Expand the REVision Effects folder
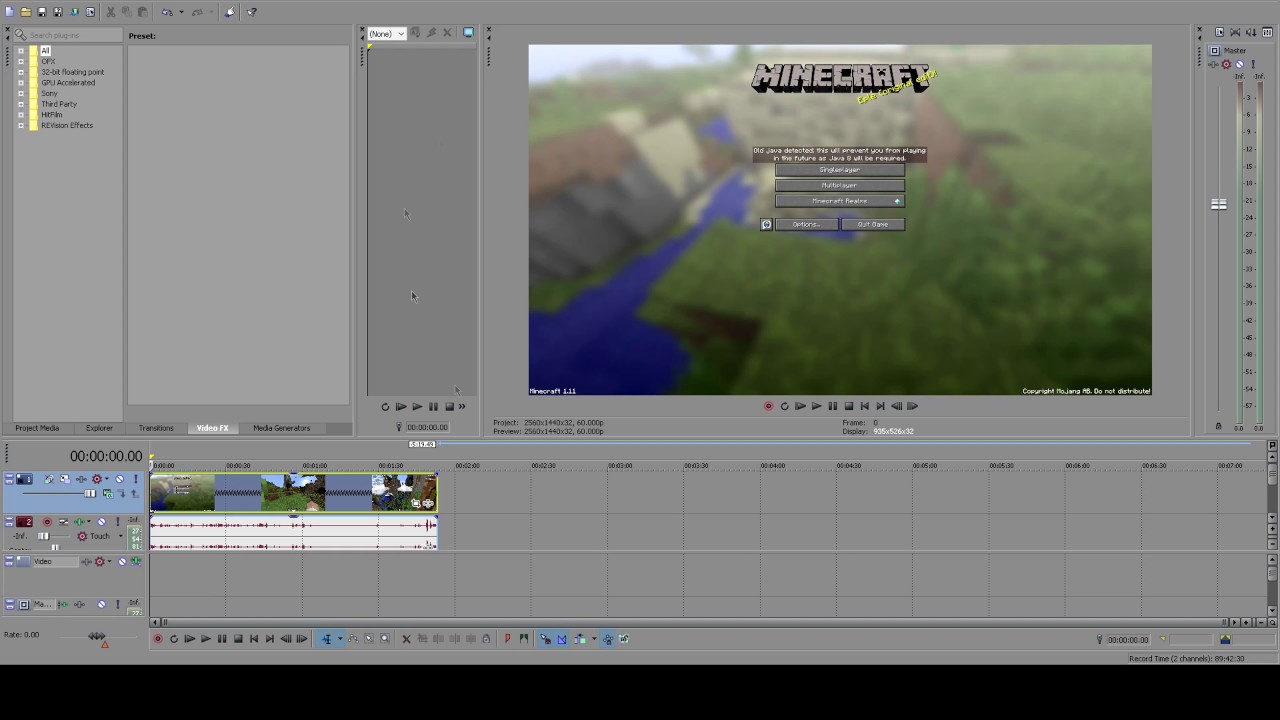This screenshot has height=720, width=1280. pyautogui.click(x=21, y=125)
